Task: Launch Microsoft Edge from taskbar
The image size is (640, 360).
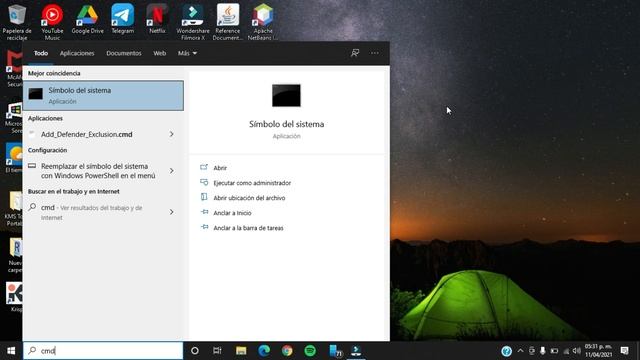Action: click(x=264, y=351)
